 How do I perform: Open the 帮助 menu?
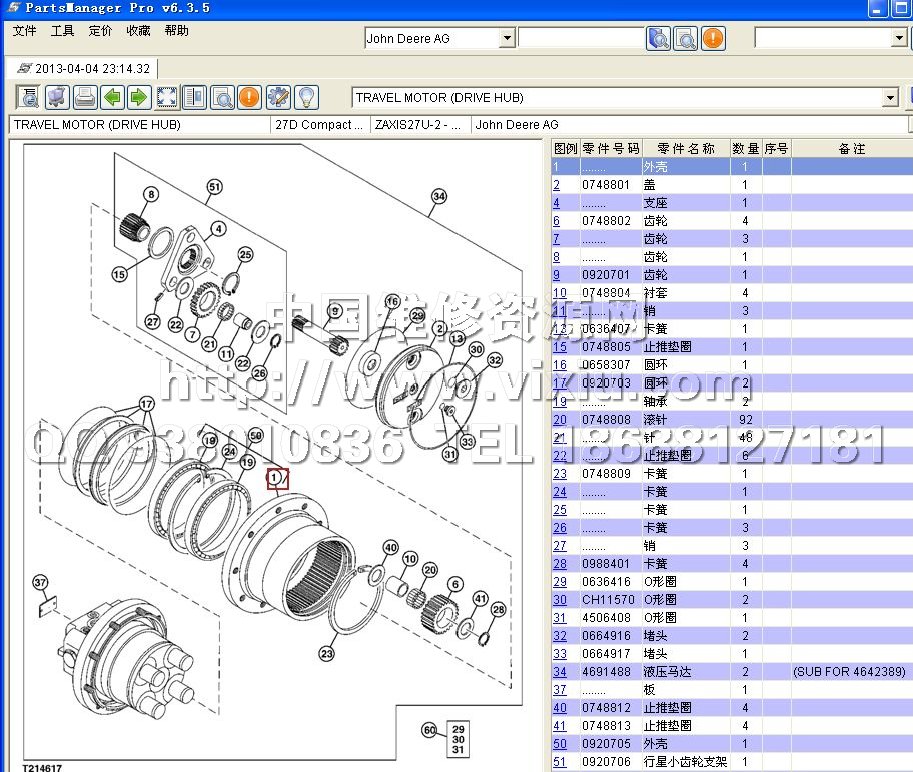(x=176, y=31)
